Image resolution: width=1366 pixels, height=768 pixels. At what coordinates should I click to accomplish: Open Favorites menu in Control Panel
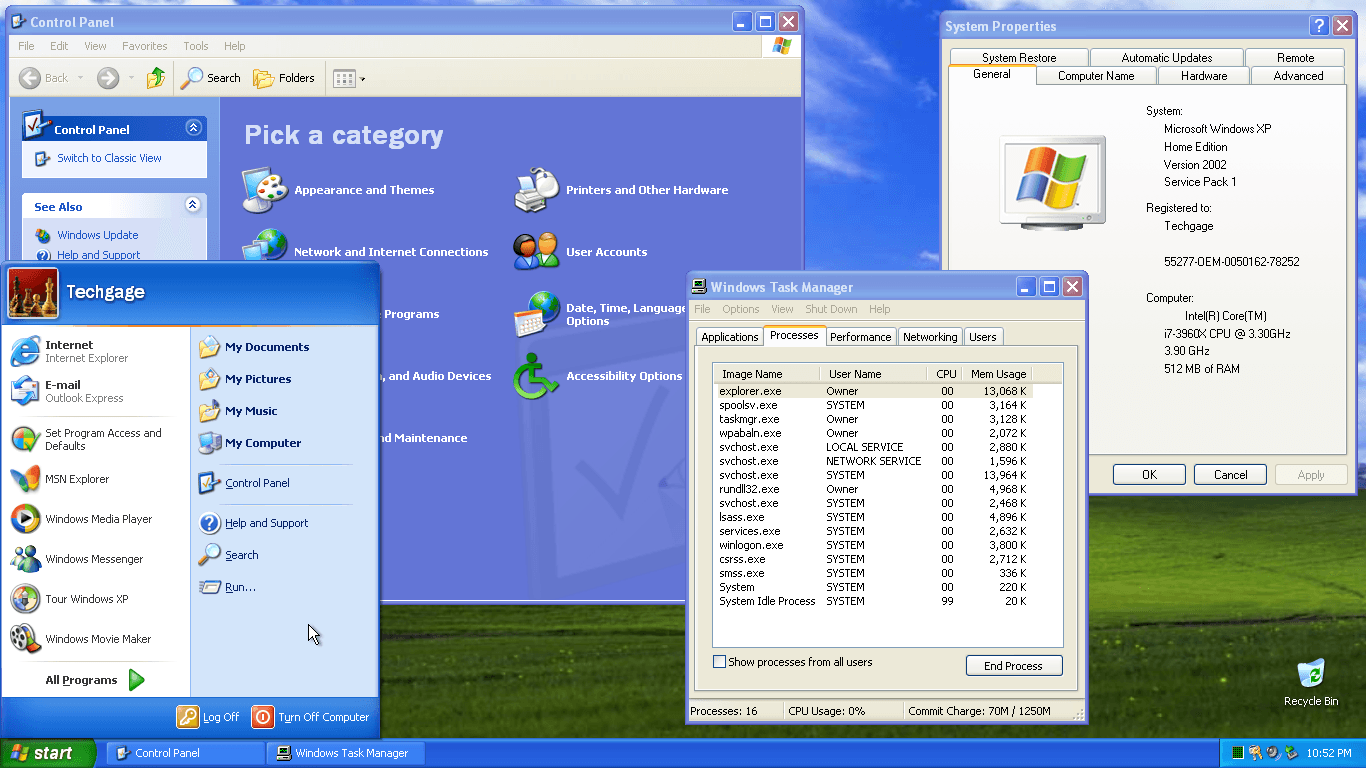click(145, 46)
